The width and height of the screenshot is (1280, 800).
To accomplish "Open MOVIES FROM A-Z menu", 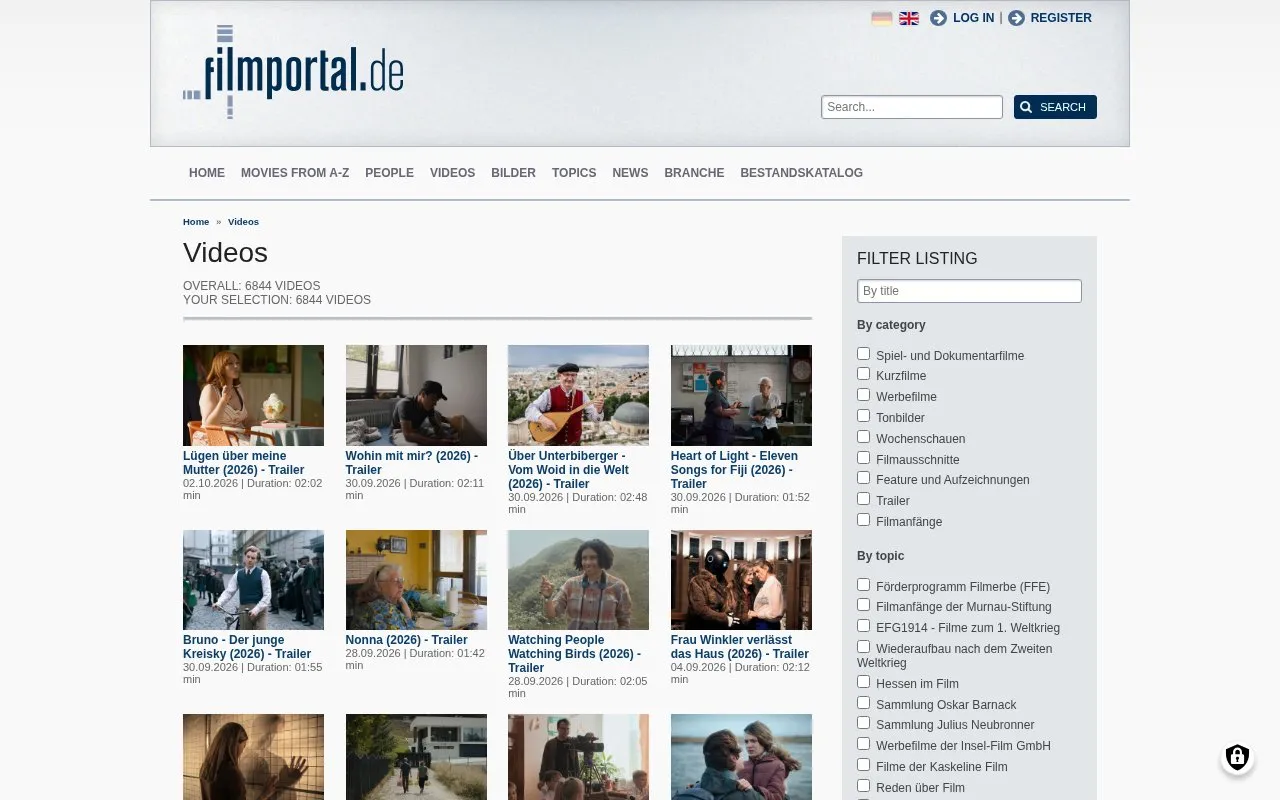I will [x=295, y=173].
